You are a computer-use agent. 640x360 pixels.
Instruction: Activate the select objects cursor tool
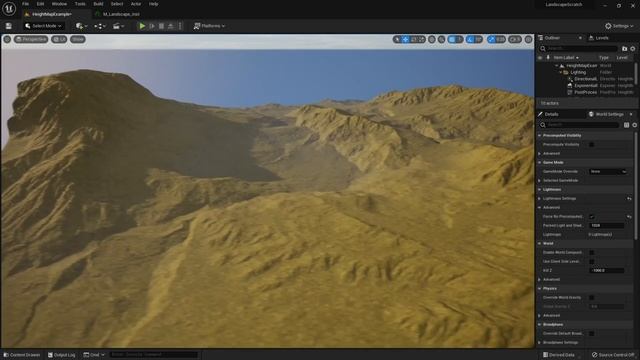coord(397,39)
